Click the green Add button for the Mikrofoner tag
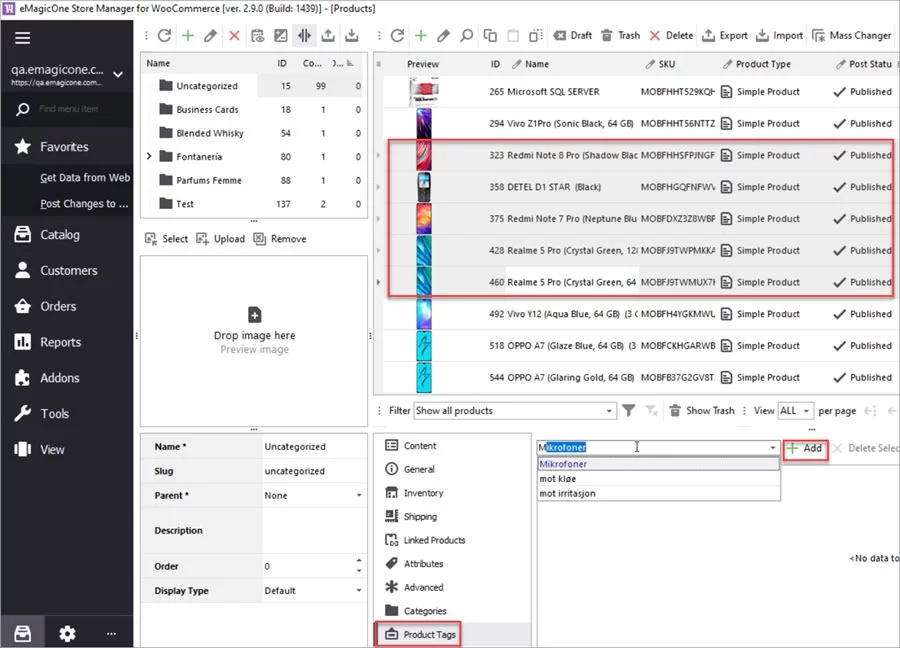This screenshot has height=648, width=900. pyautogui.click(x=805, y=448)
